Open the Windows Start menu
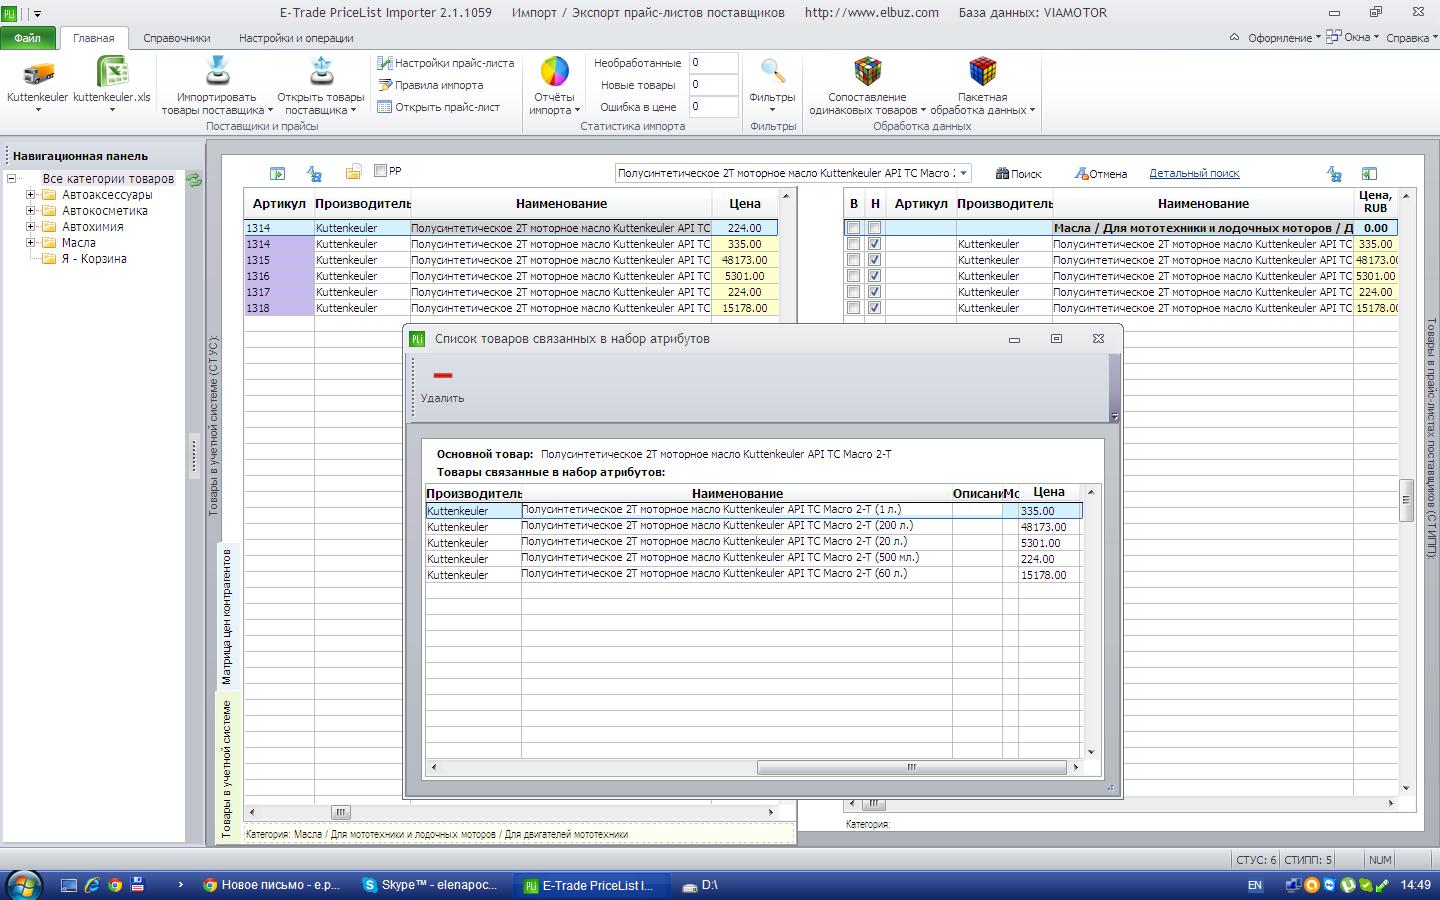 [x=24, y=884]
